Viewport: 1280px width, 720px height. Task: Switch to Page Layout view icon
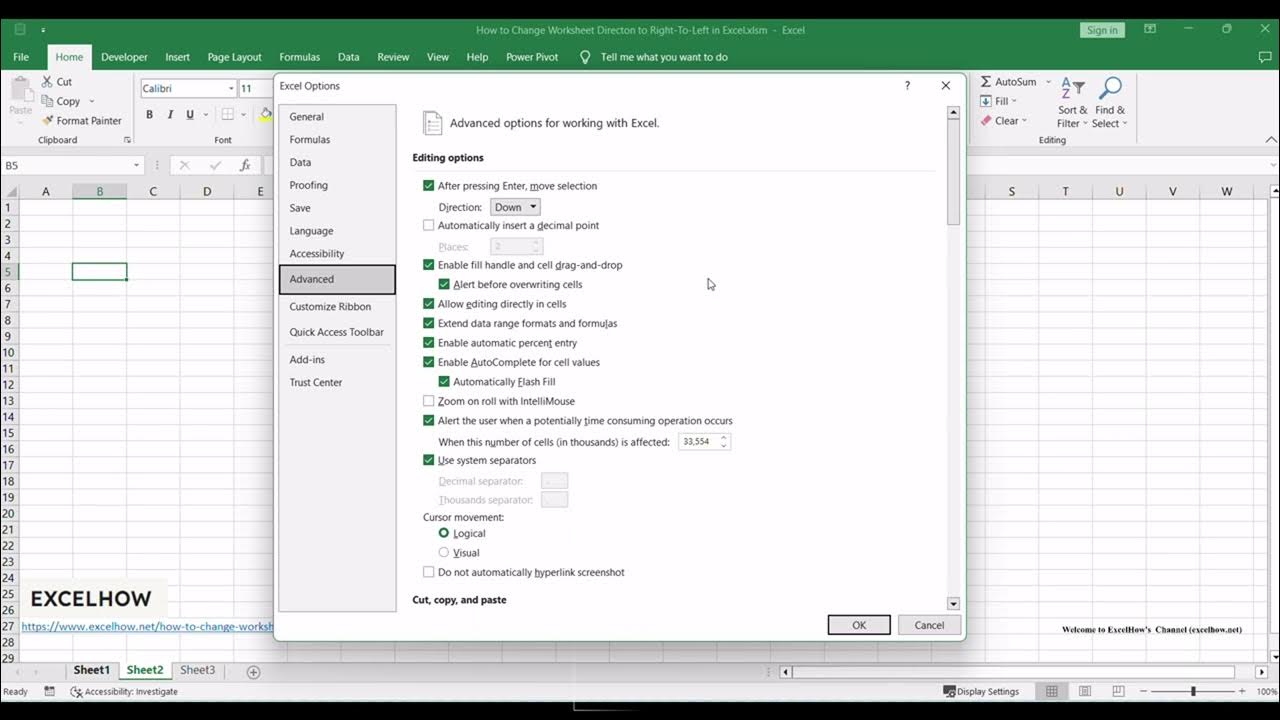pos(1085,691)
